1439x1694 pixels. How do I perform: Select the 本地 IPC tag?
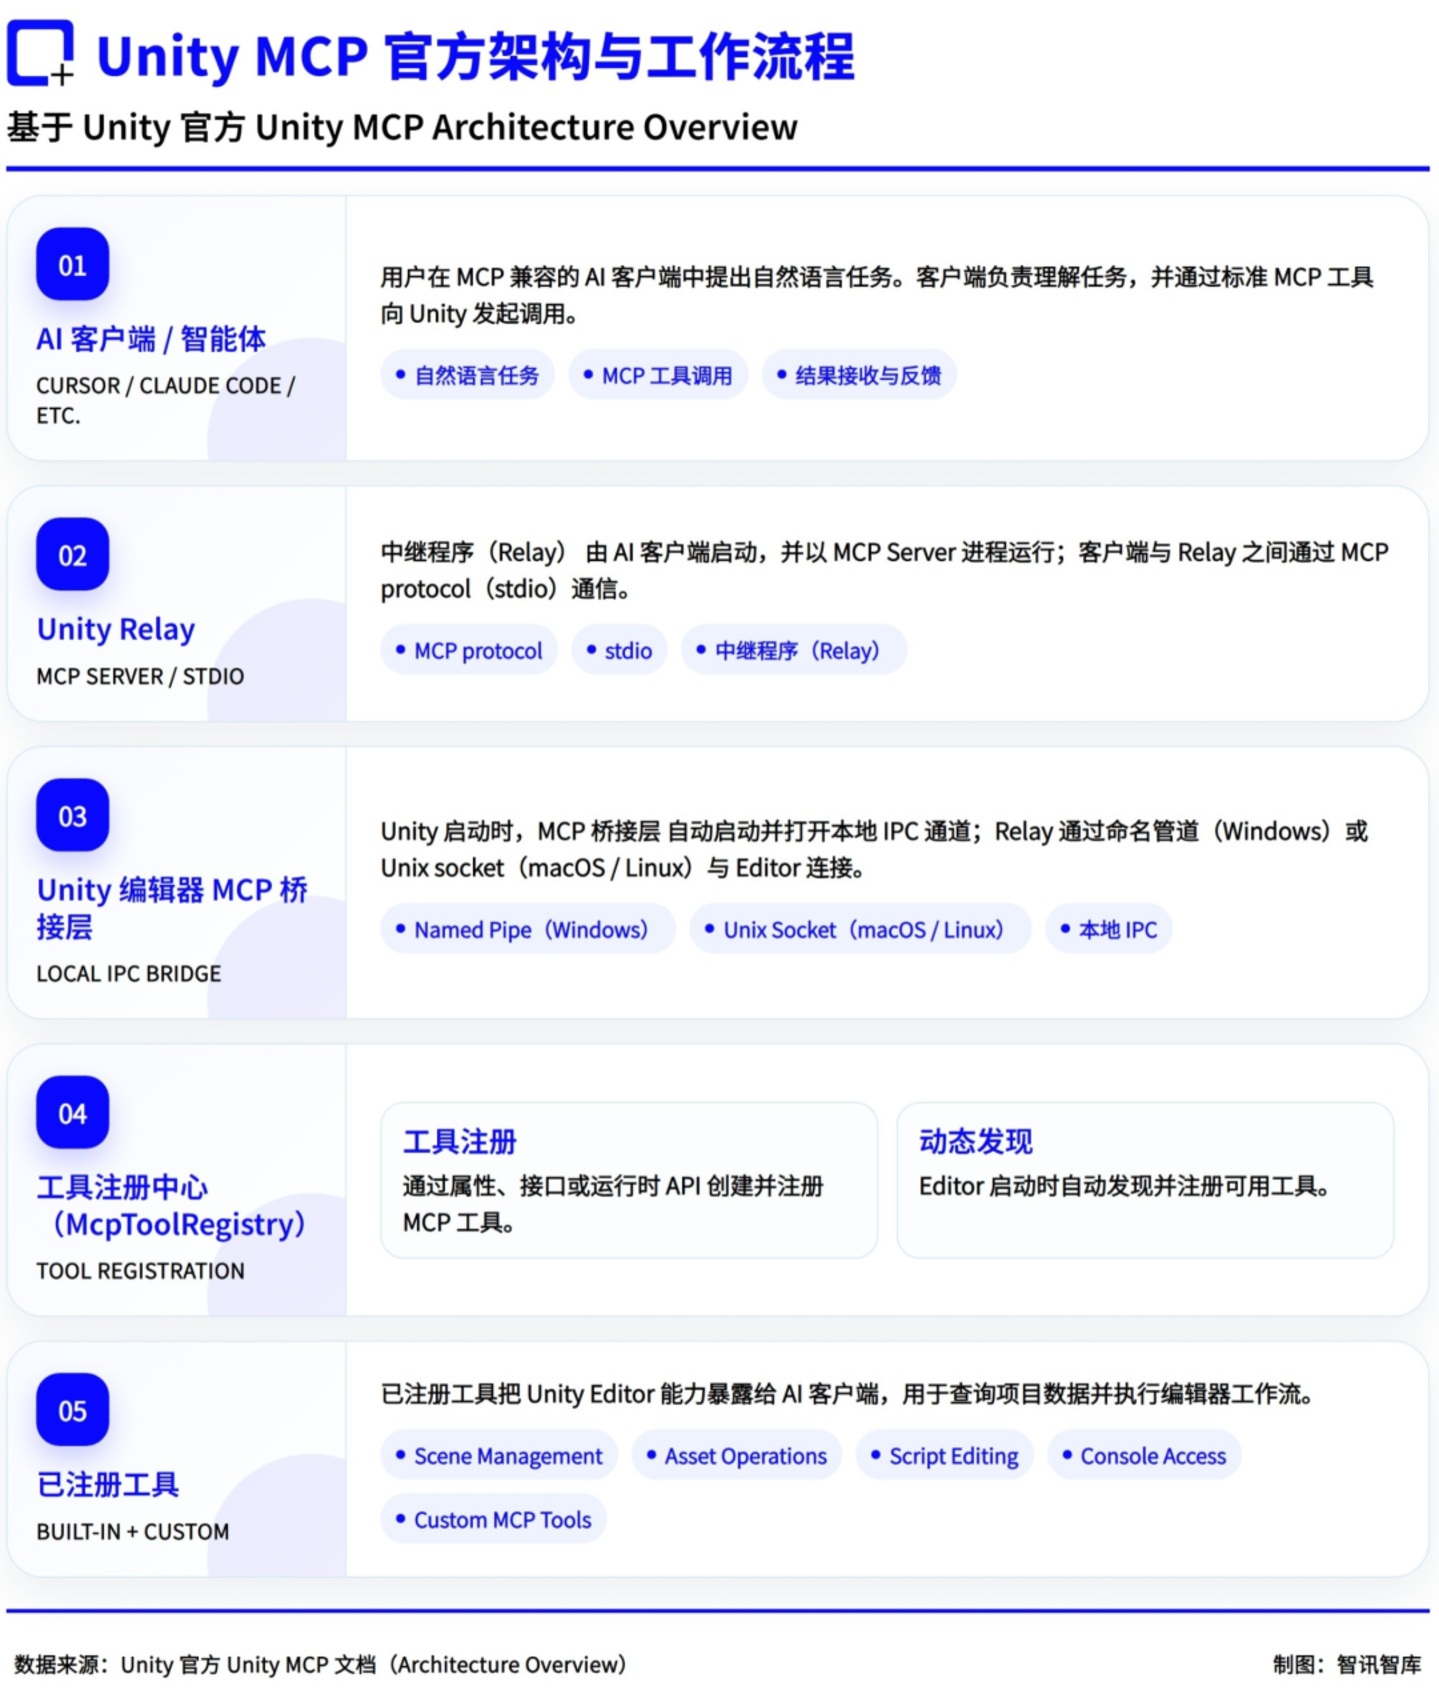coord(1109,930)
